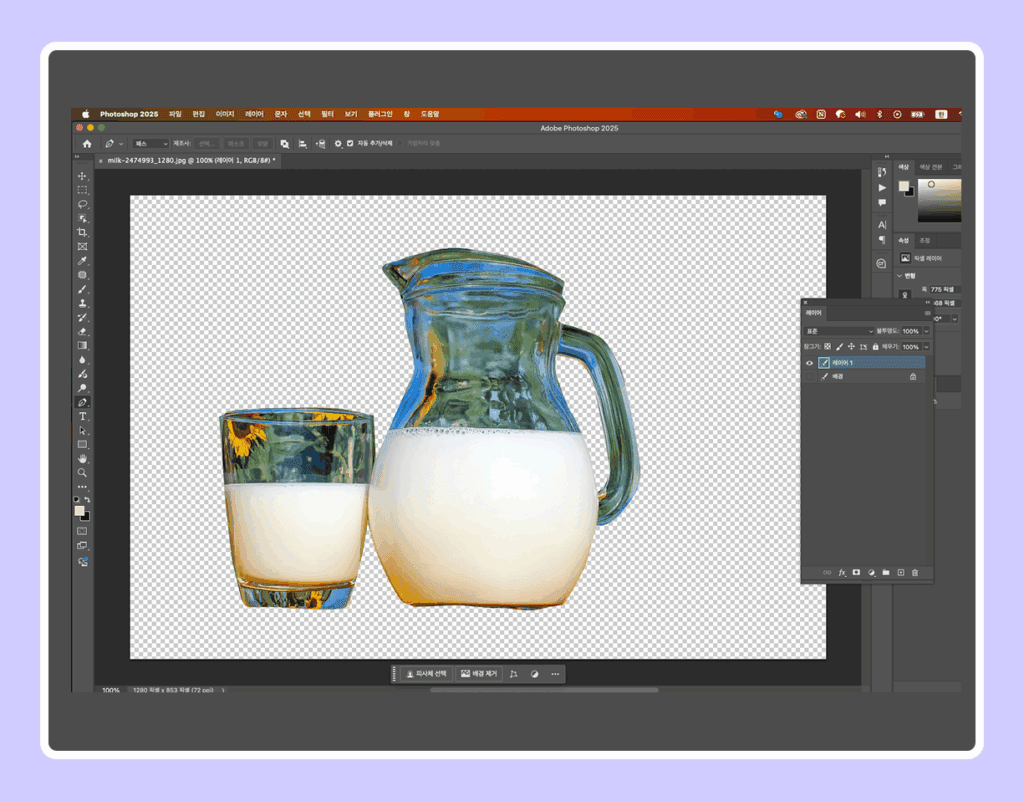The height and width of the screenshot is (801, 1024).
Task: Select the Type tool
Action: [82, 416]
